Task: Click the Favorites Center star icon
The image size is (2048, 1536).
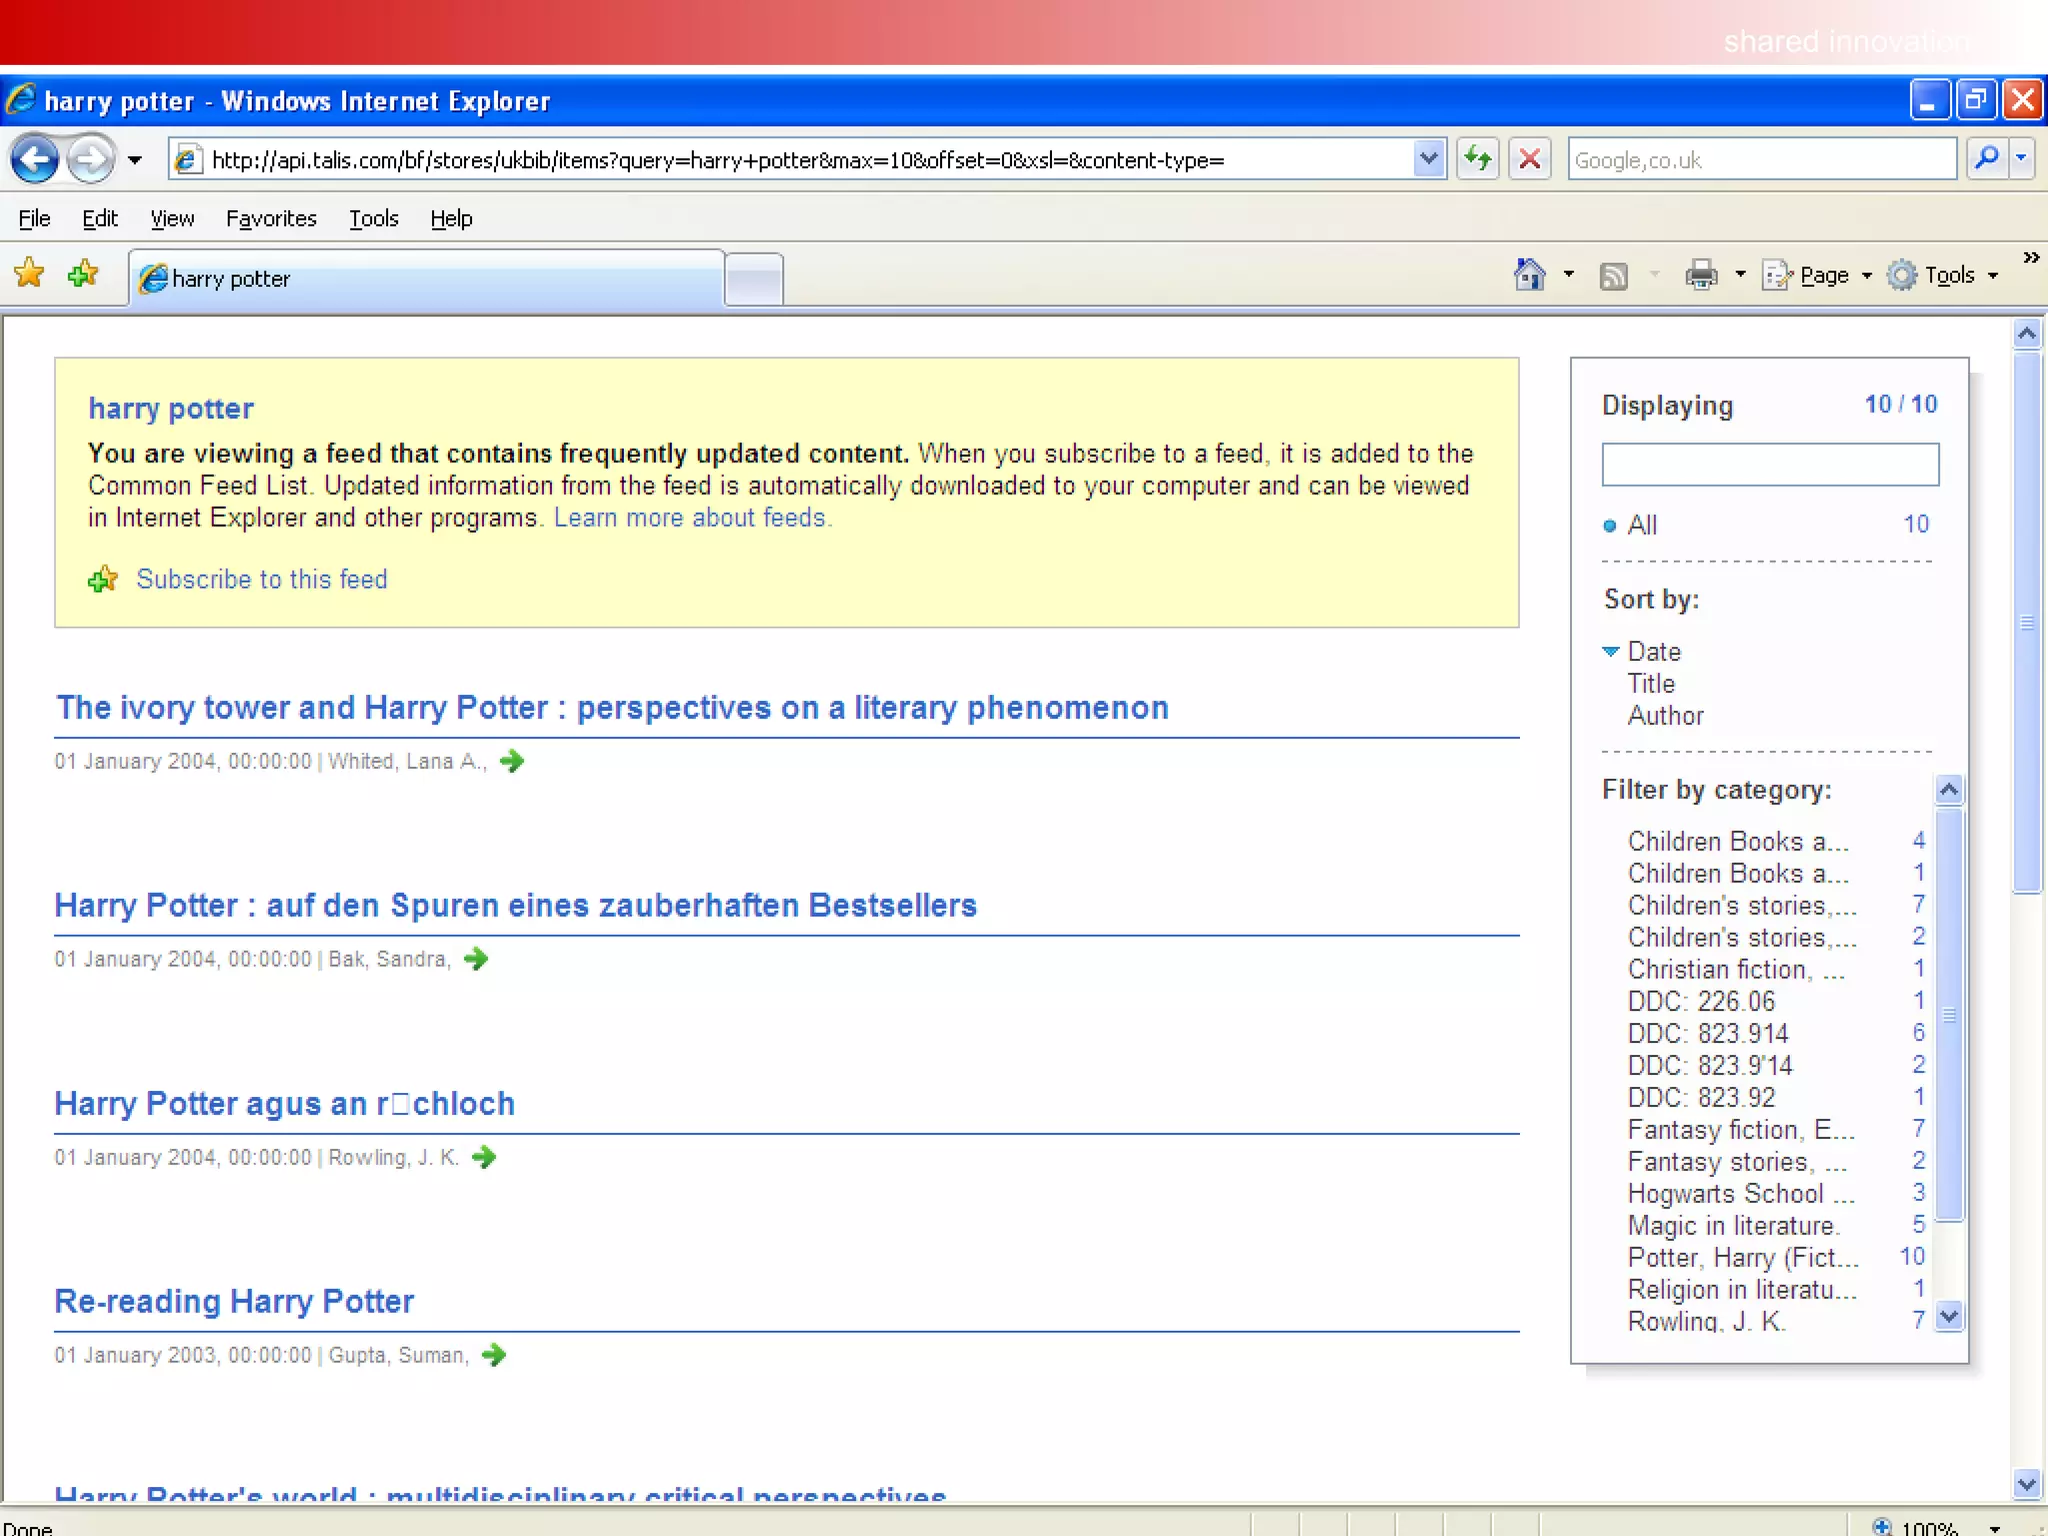Action: click(x=29, y=273)
